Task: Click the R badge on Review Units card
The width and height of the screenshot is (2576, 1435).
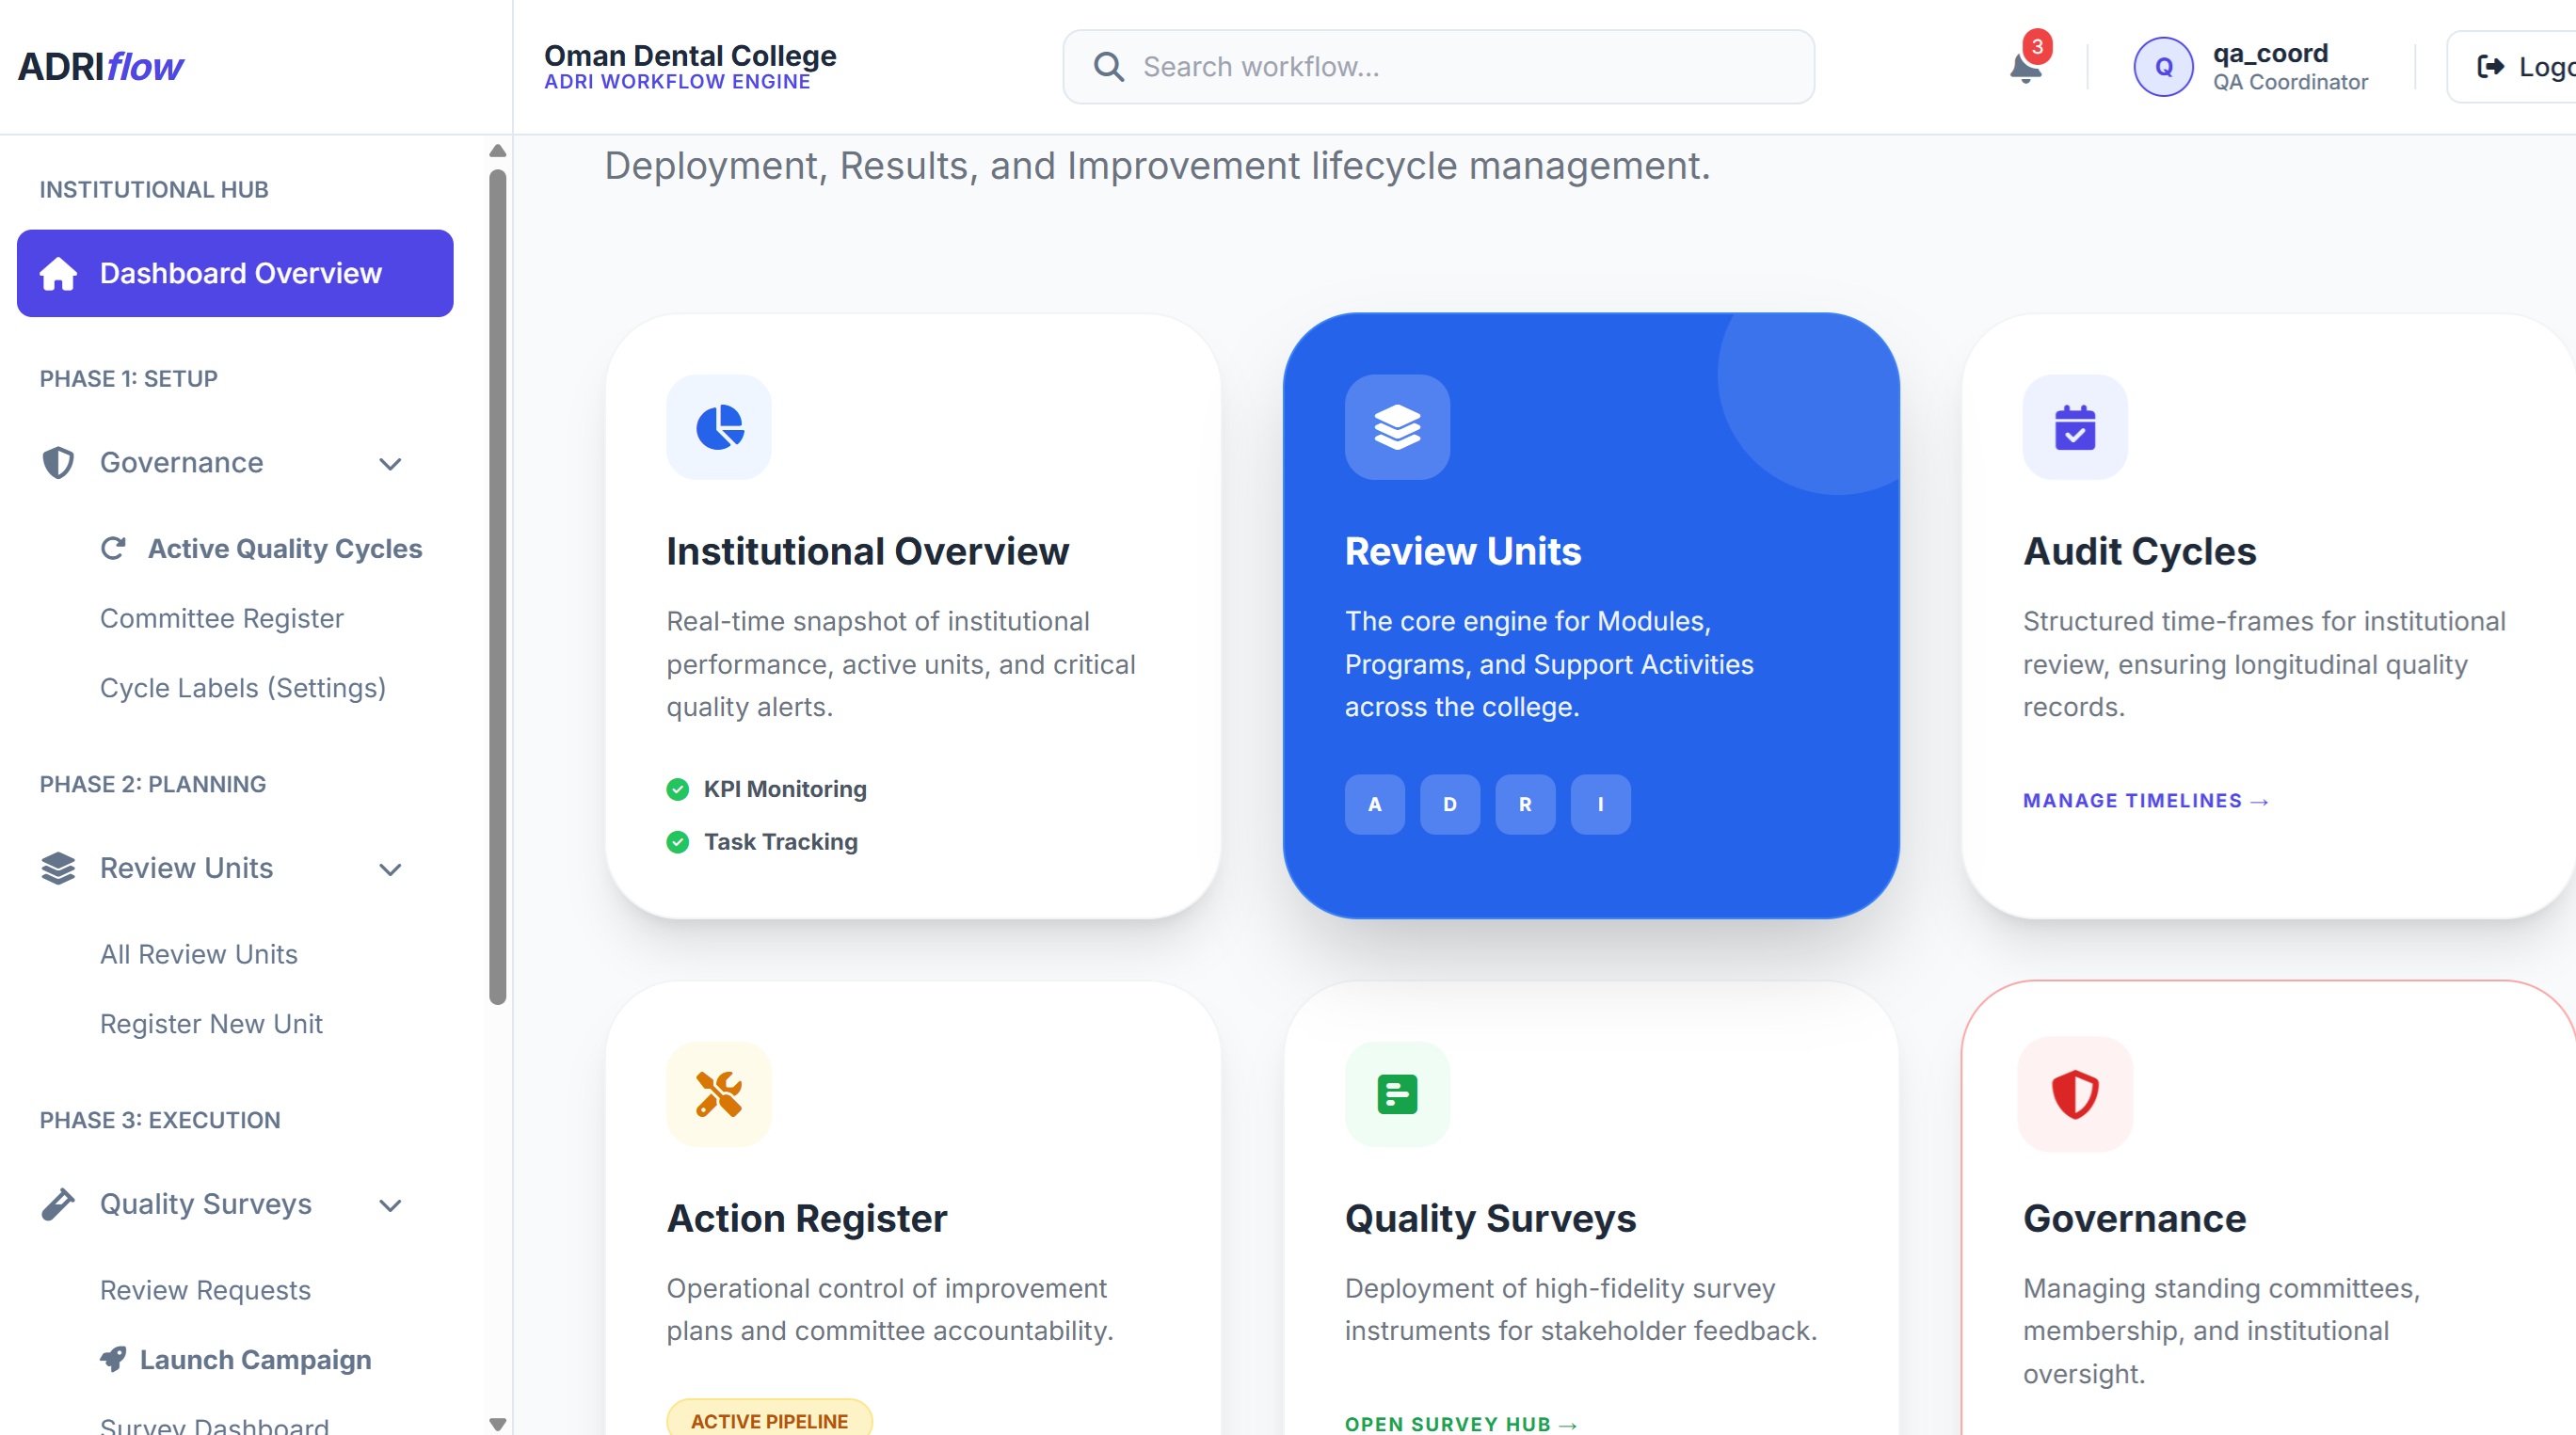Action: [x=1525, y=804]
